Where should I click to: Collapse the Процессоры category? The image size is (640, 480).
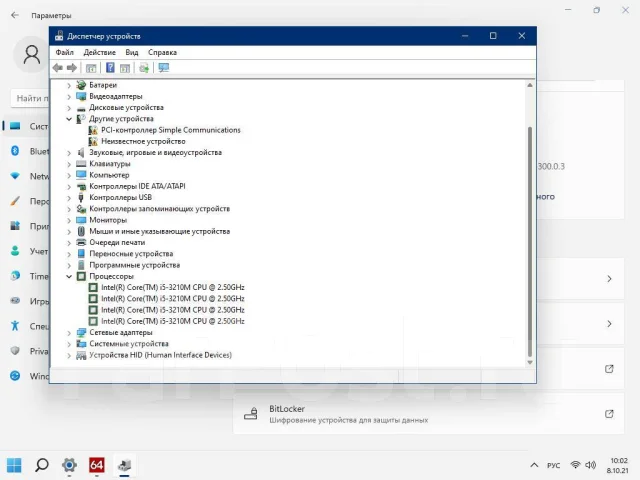(x=69, y=277)
